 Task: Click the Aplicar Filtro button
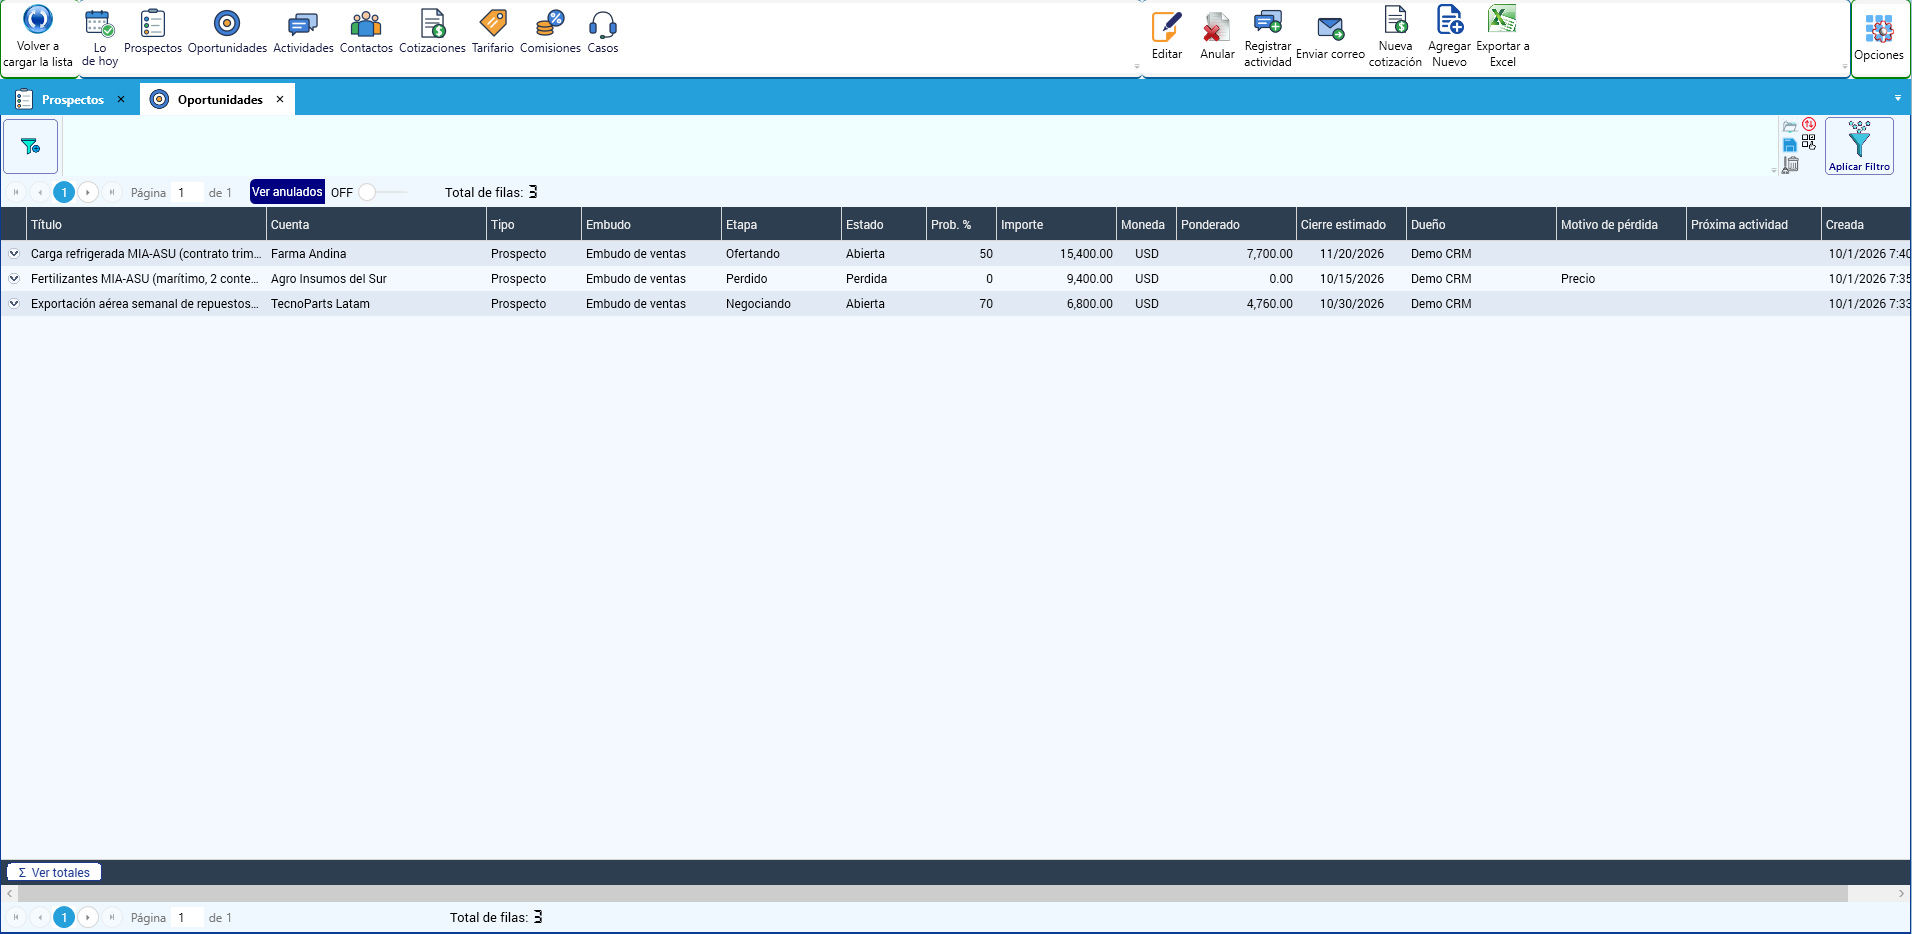tap(1859, 146)
